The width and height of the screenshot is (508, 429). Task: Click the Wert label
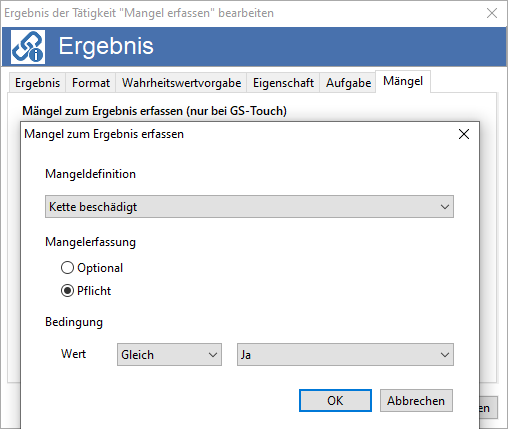pos(73,354)
